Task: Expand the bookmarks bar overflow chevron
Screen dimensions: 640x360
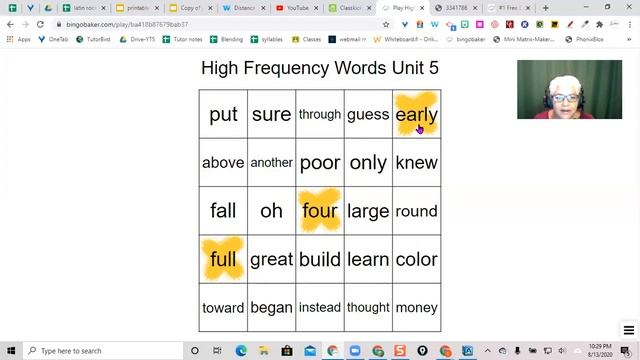Action: tap(629, 39)
